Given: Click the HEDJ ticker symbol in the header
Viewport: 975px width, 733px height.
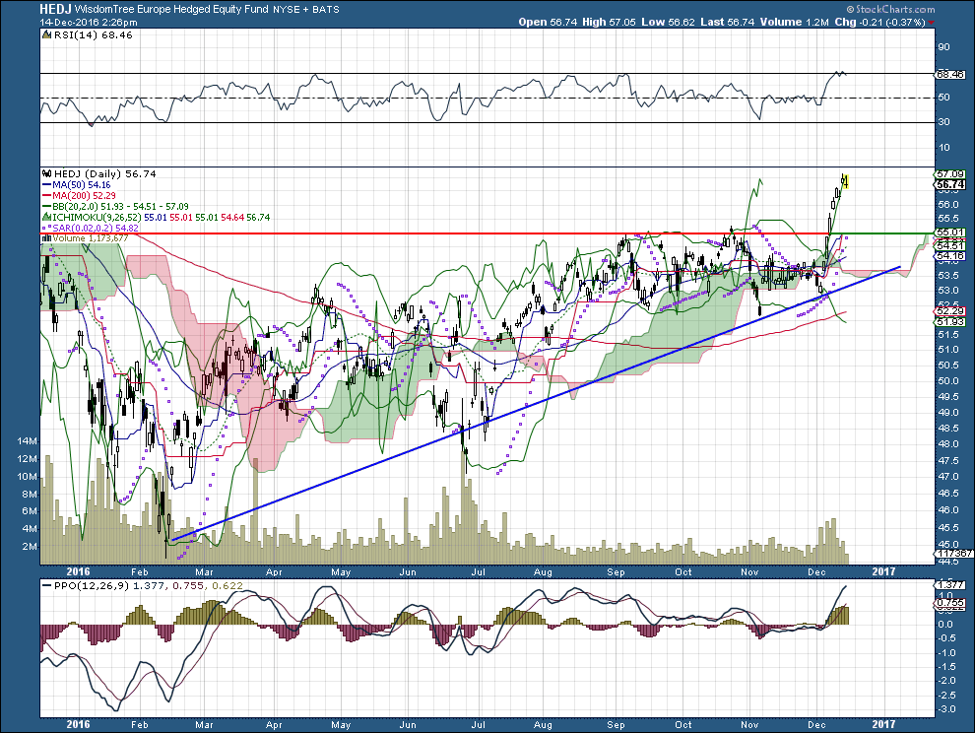Looking at the screenshot, I should click(55, 9).
